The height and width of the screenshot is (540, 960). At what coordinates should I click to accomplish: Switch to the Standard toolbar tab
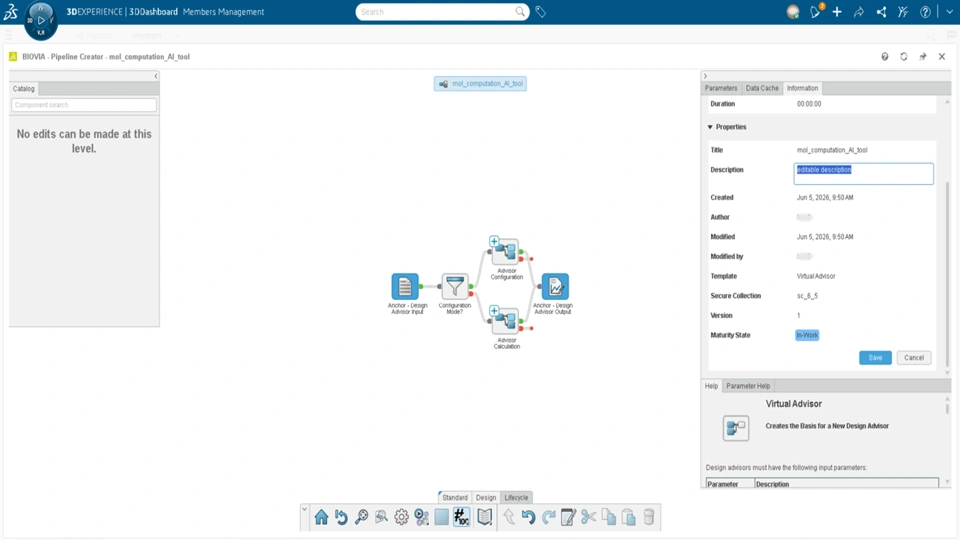(455, 497)
